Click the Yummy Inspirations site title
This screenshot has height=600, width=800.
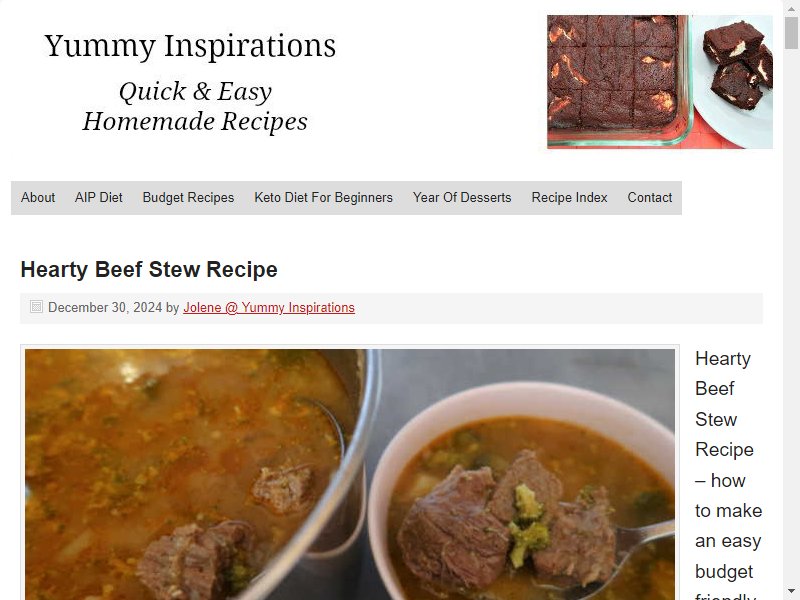(x=190, y=46)
